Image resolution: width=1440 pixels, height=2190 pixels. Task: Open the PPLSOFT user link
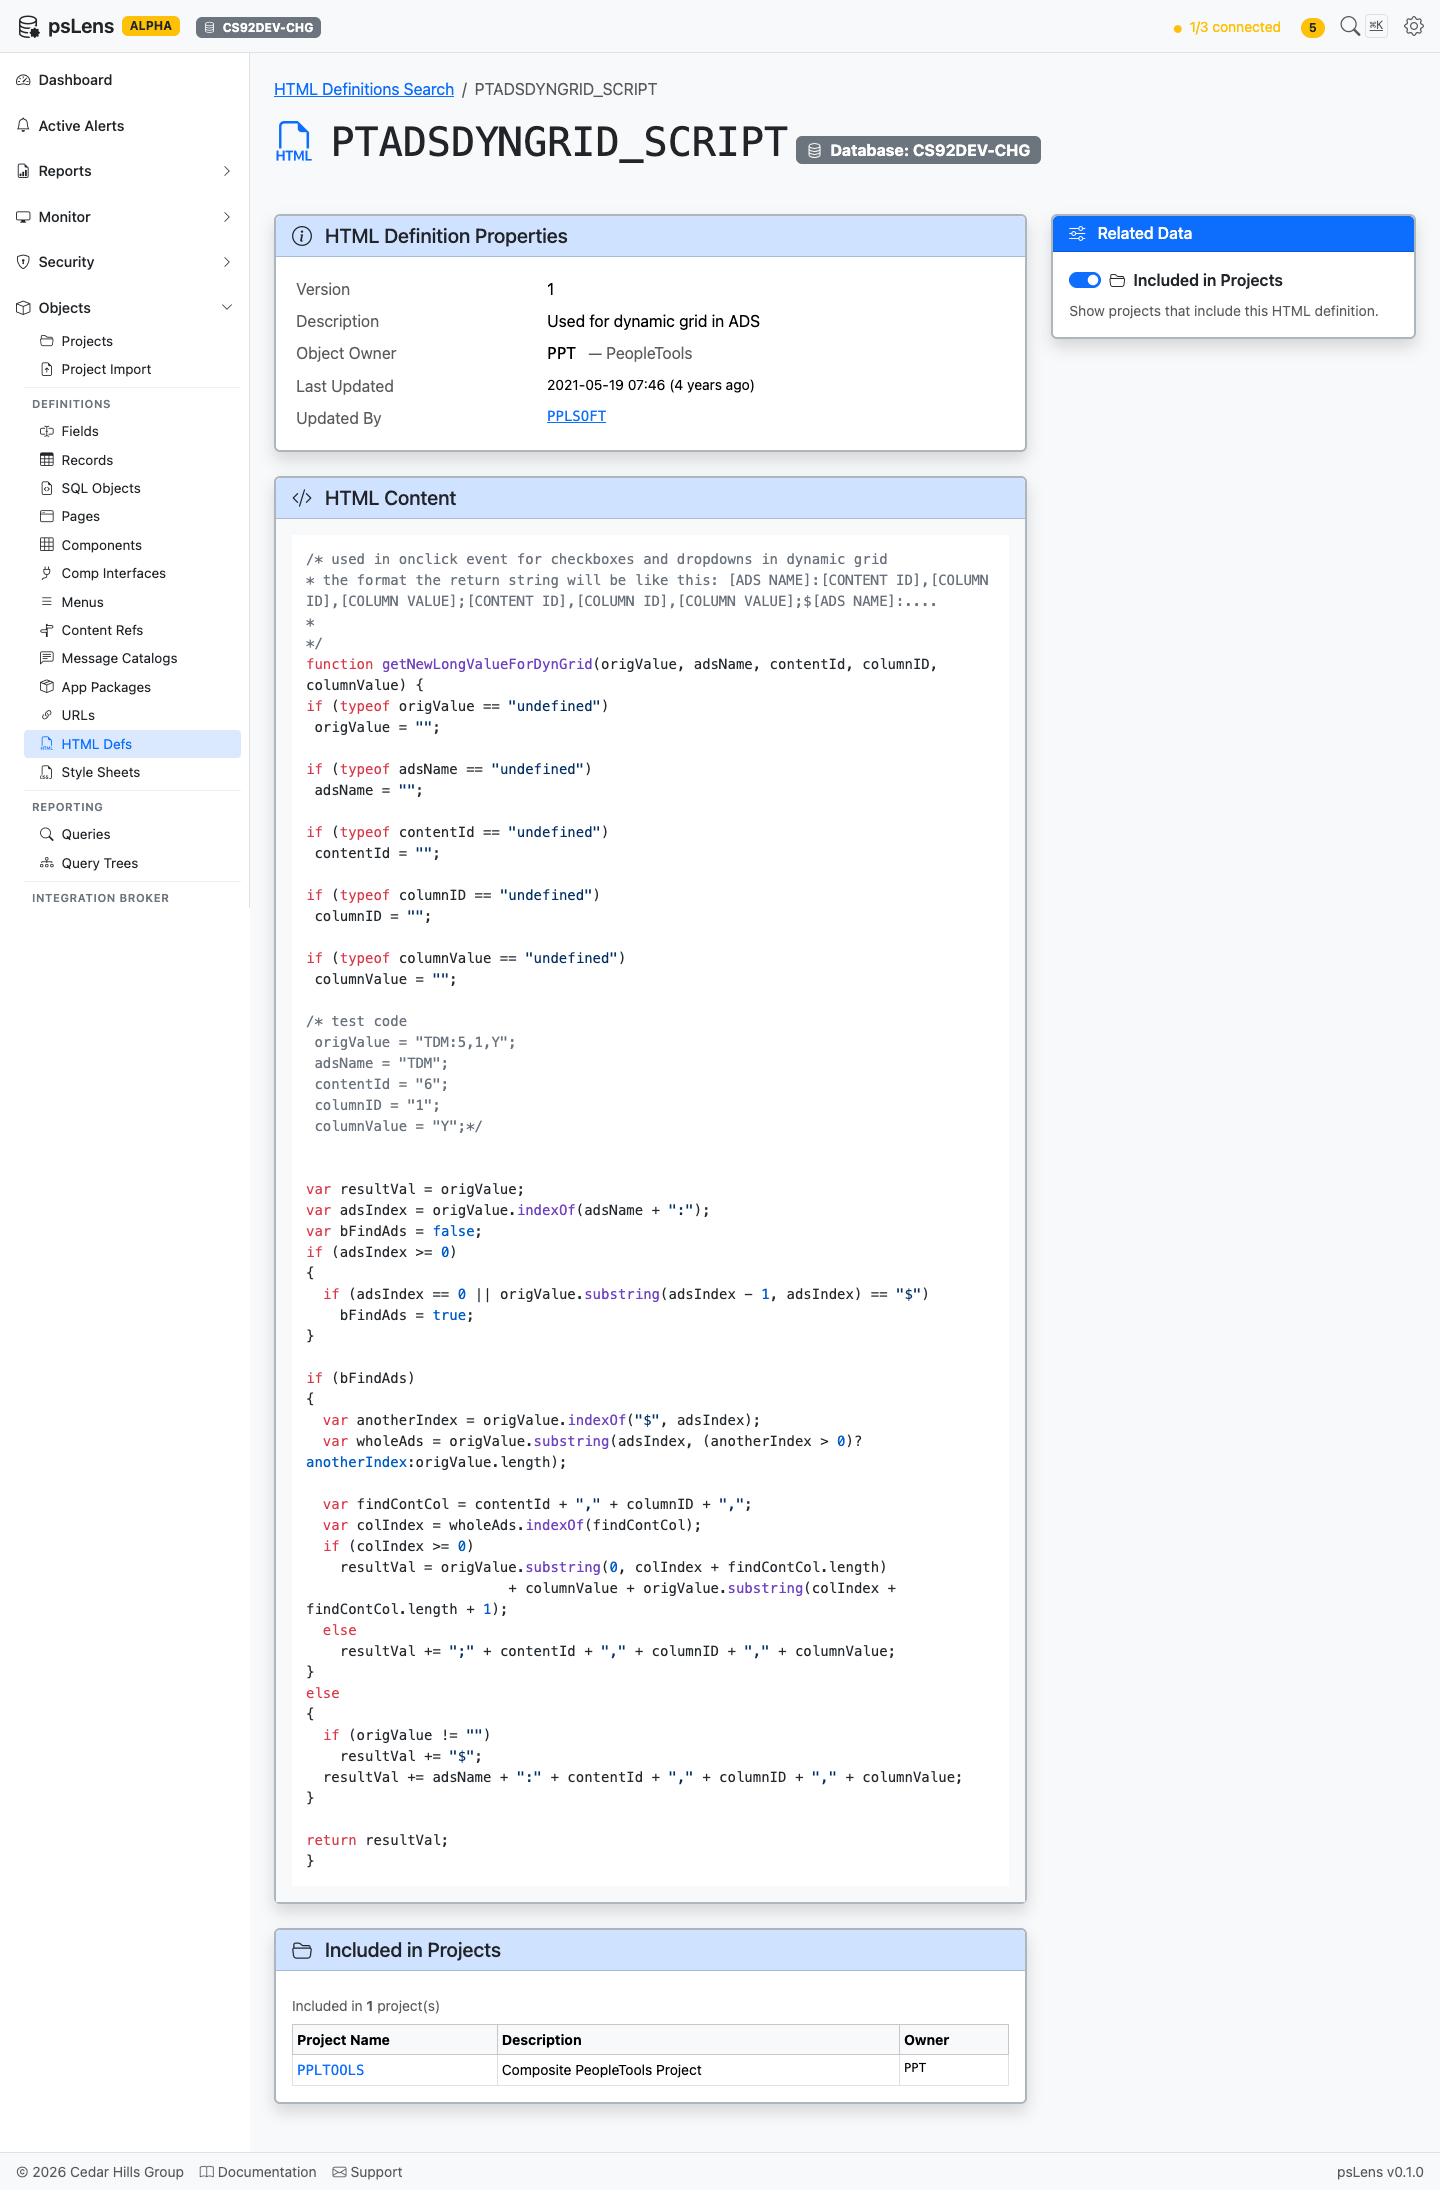(576, 416)
